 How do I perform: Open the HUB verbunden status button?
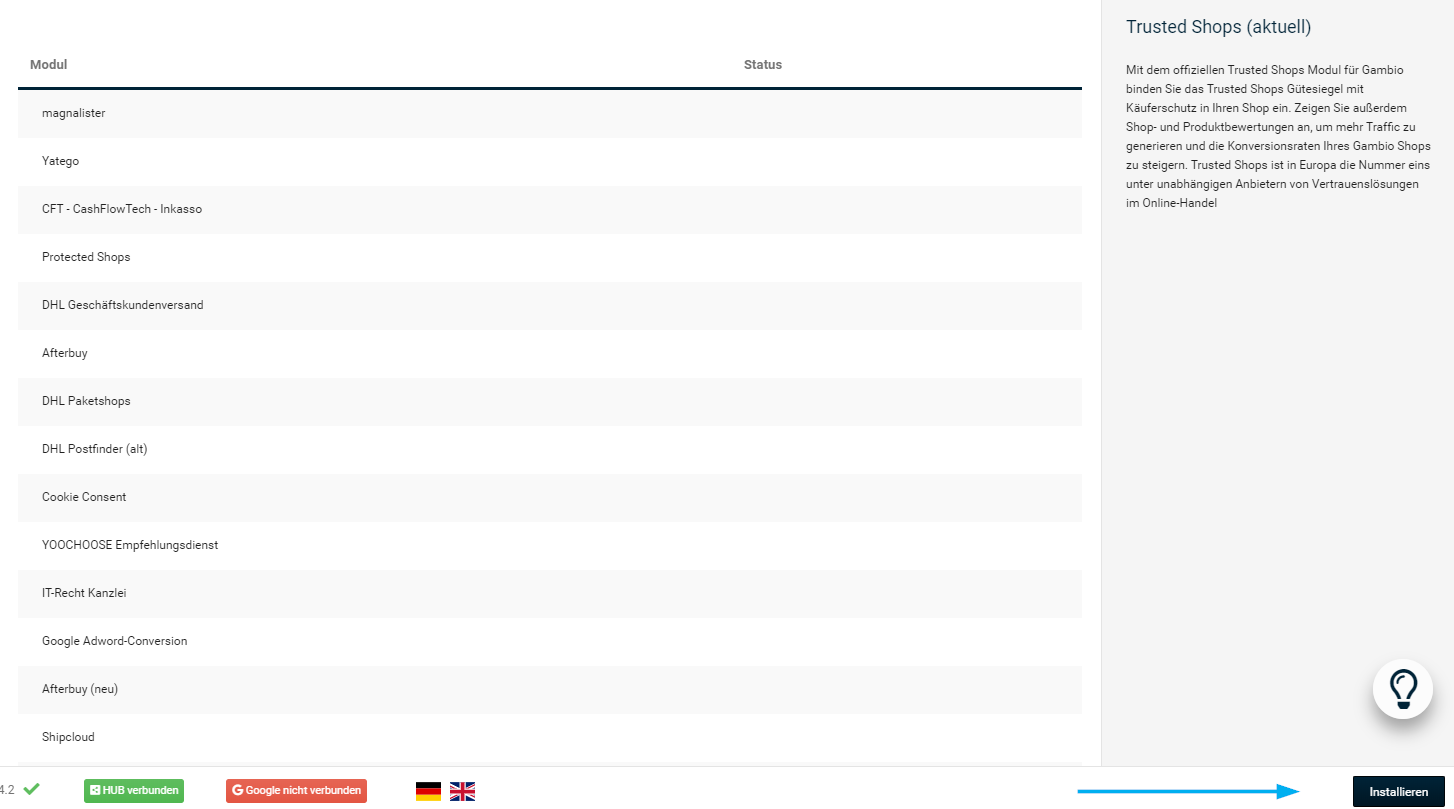pos(134,791)
